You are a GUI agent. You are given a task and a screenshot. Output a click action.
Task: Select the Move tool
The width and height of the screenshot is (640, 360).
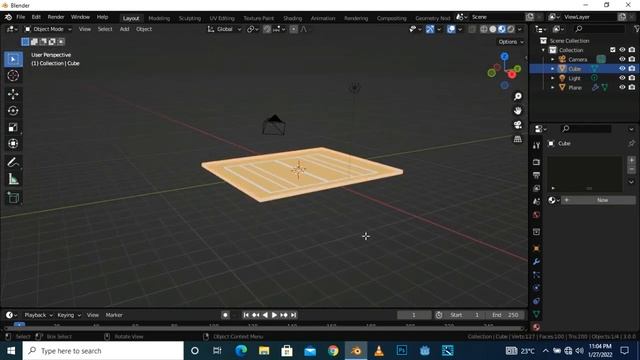(13, 94)
